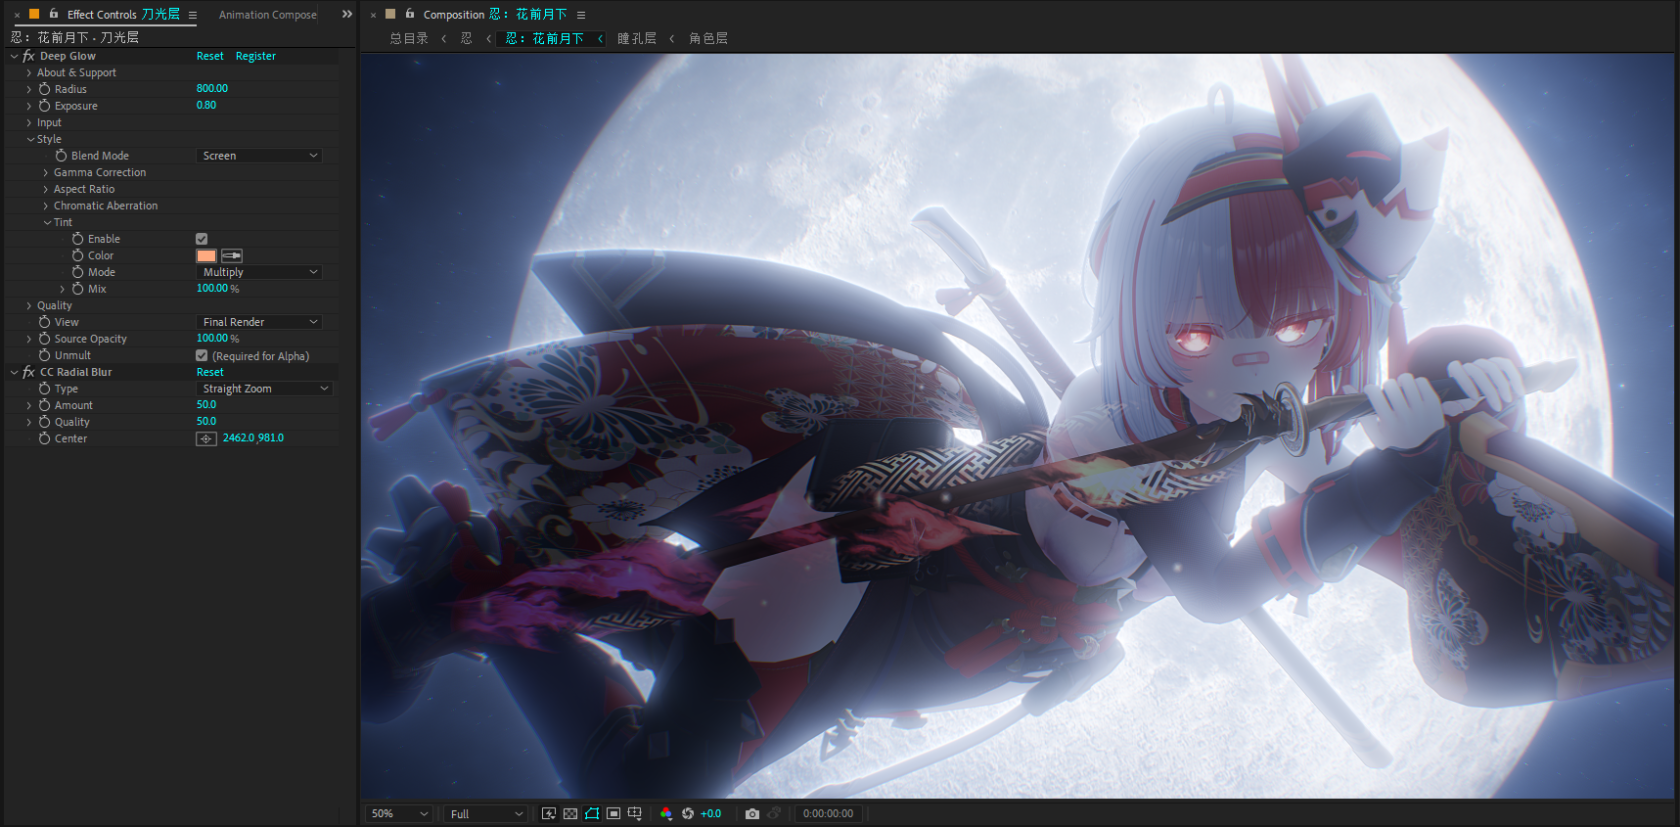Expand the Gamma Correction section
Viewport: 1680px width, 827px height.
(x=45, y=173)
